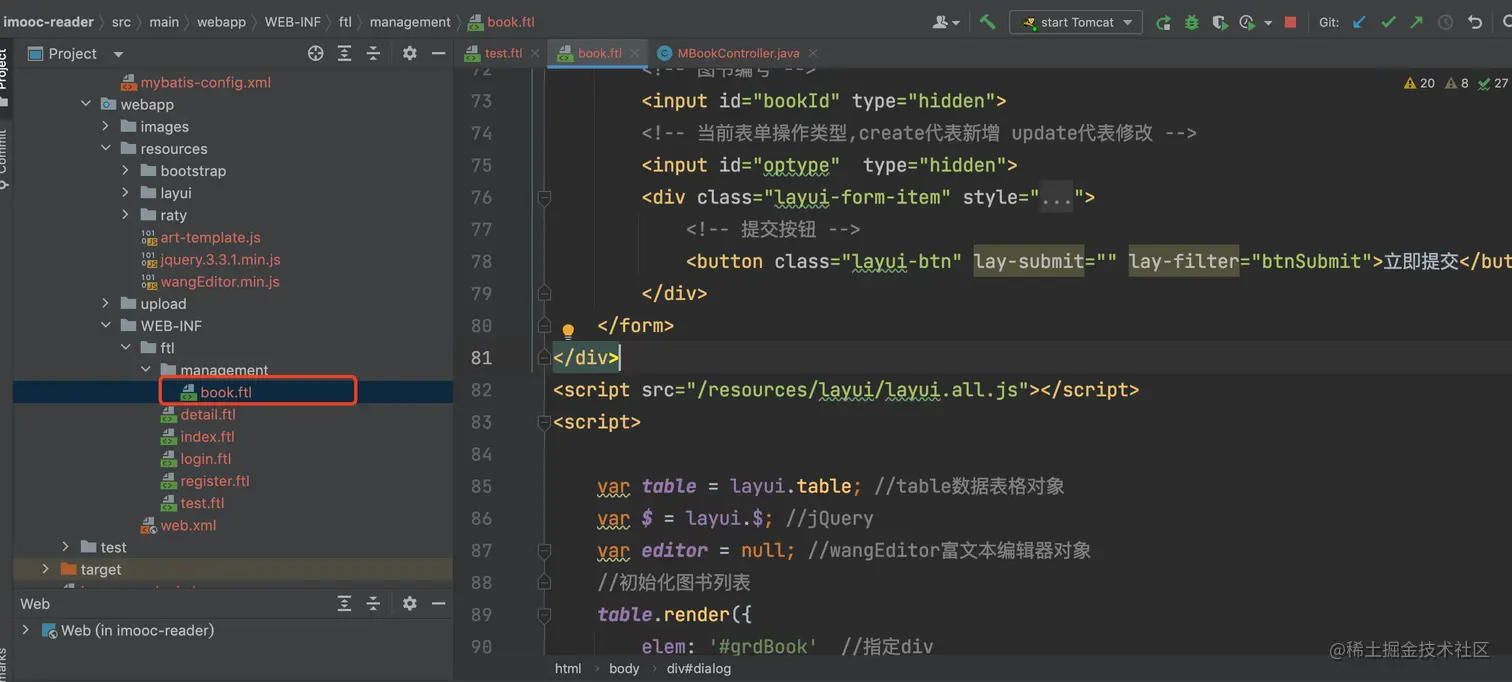The width and height of the screenshot is (1512, 682).
Task: Select web.xml file
Action: point(188,525)
